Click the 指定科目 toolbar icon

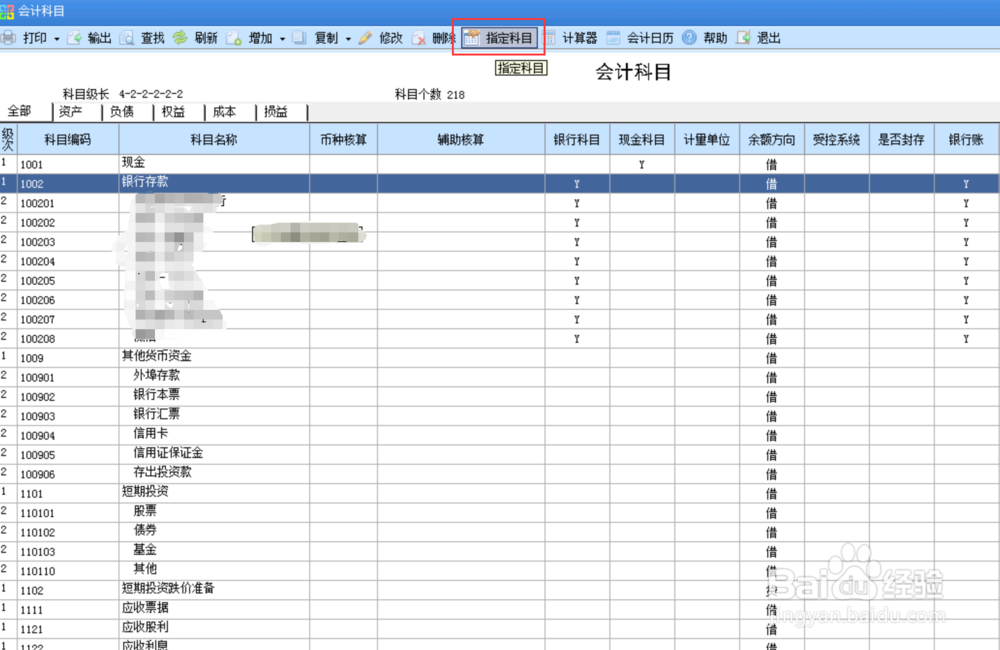pos(471,38)
